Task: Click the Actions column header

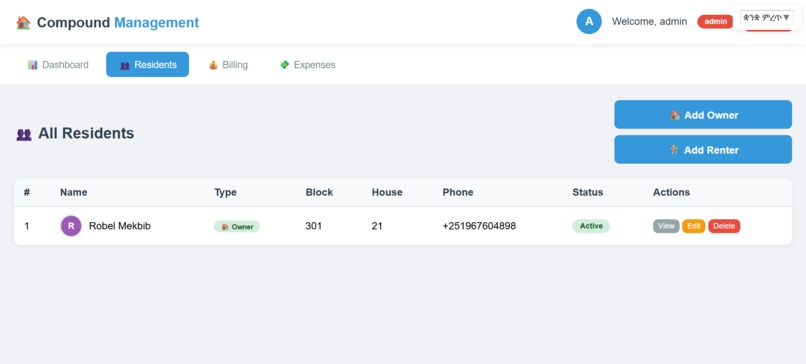Action: click(671, 192)
